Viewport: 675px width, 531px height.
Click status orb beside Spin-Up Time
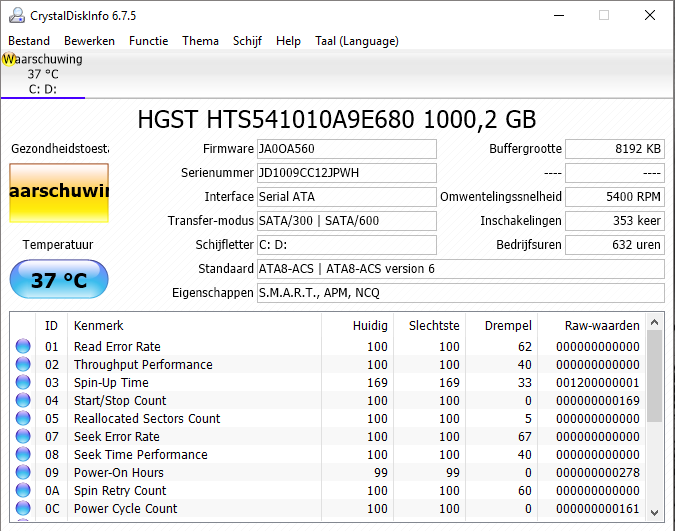[x=23, y=383]
